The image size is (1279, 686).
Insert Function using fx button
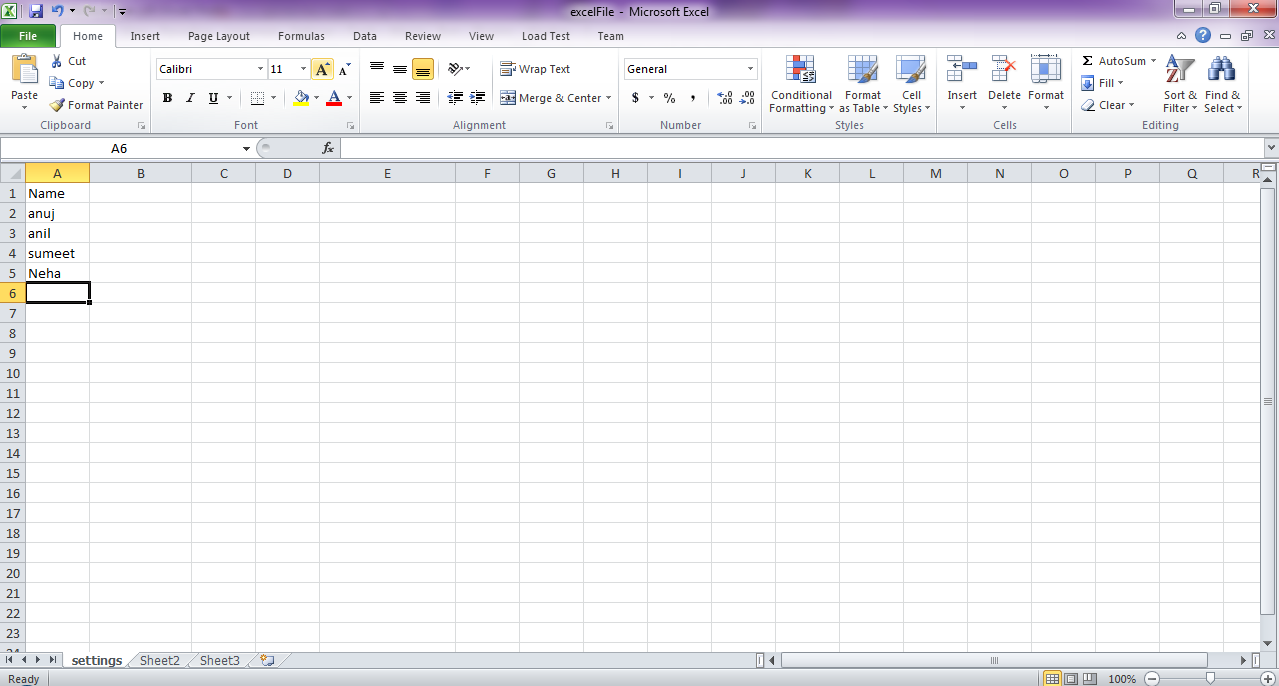tap(327, 148)
